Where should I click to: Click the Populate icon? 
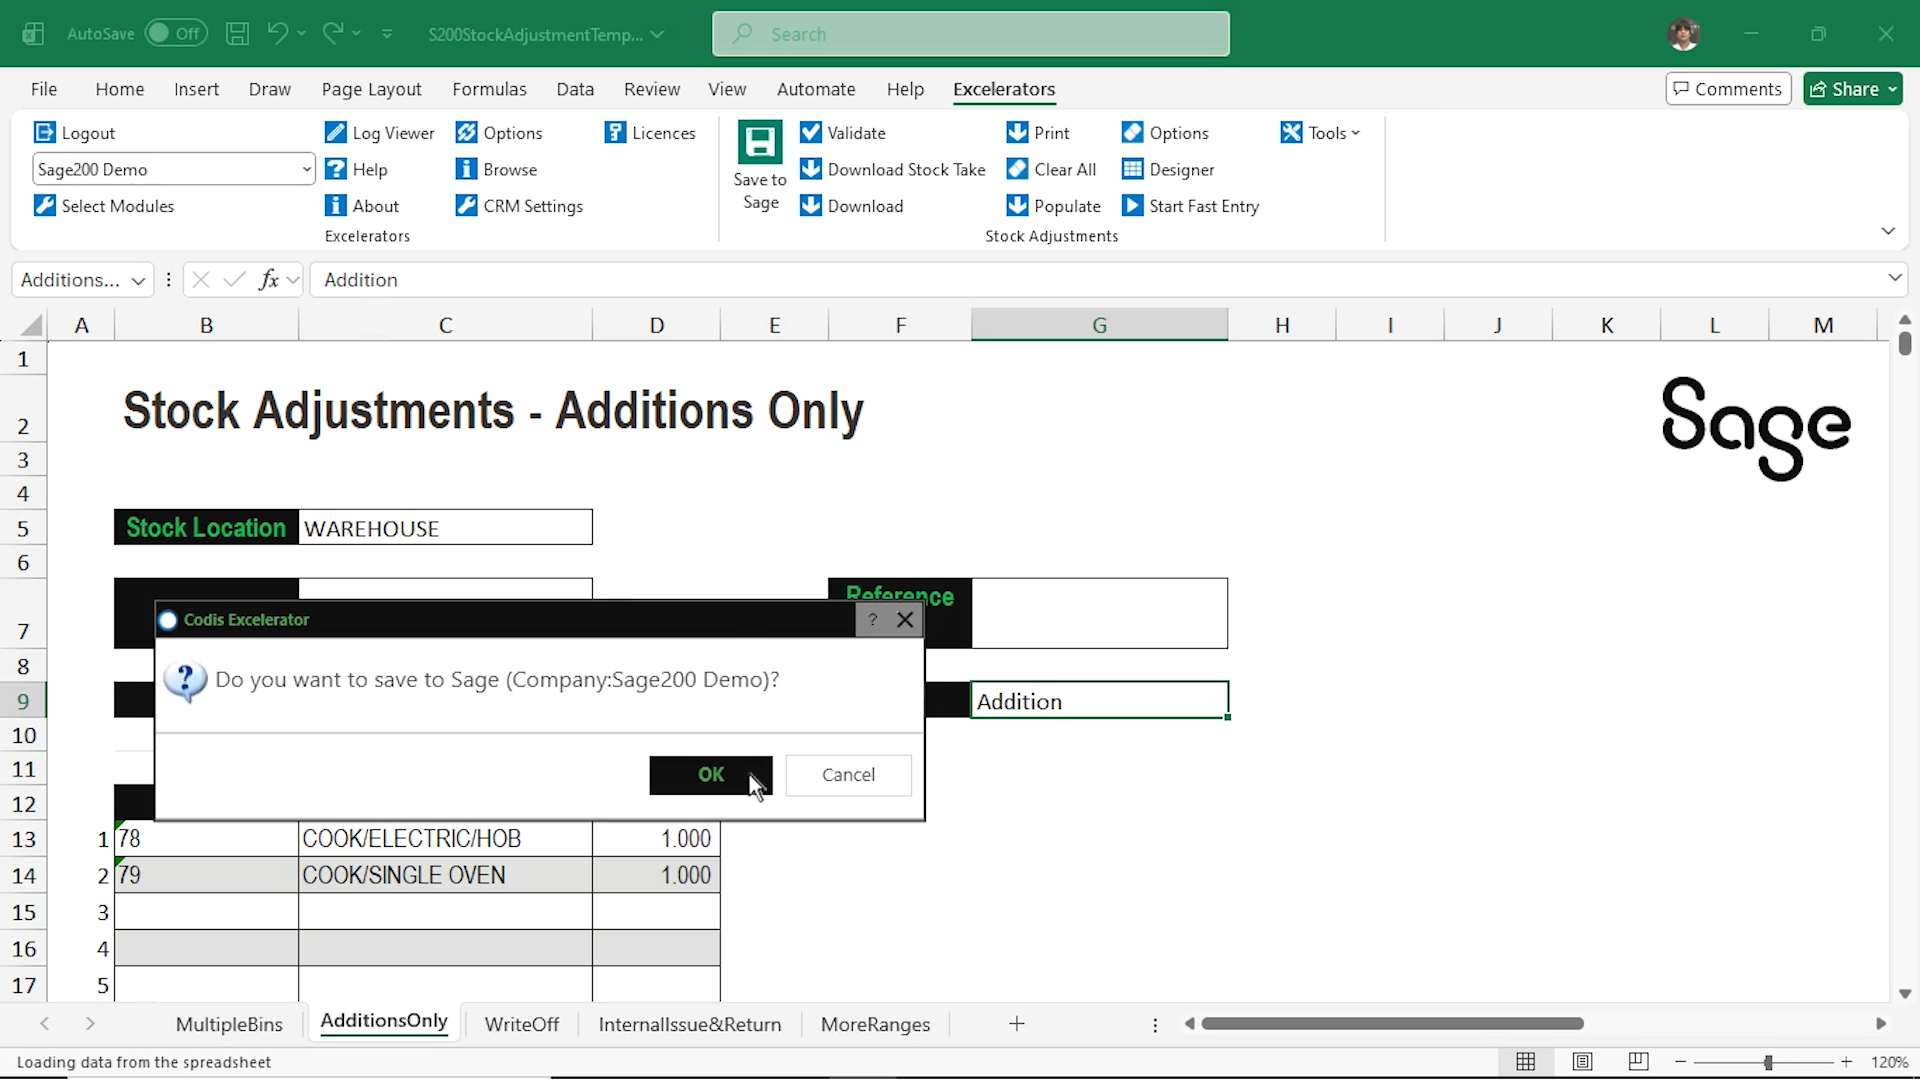click(x=1017, y=206)
